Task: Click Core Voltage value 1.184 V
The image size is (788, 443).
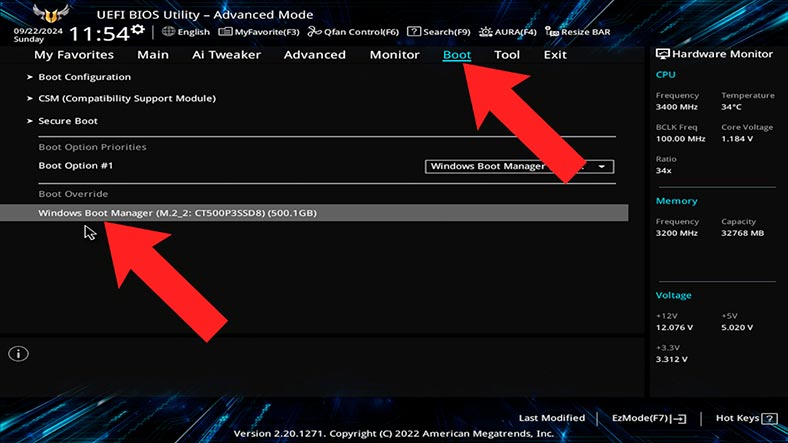Action: [x=737, y=139]
